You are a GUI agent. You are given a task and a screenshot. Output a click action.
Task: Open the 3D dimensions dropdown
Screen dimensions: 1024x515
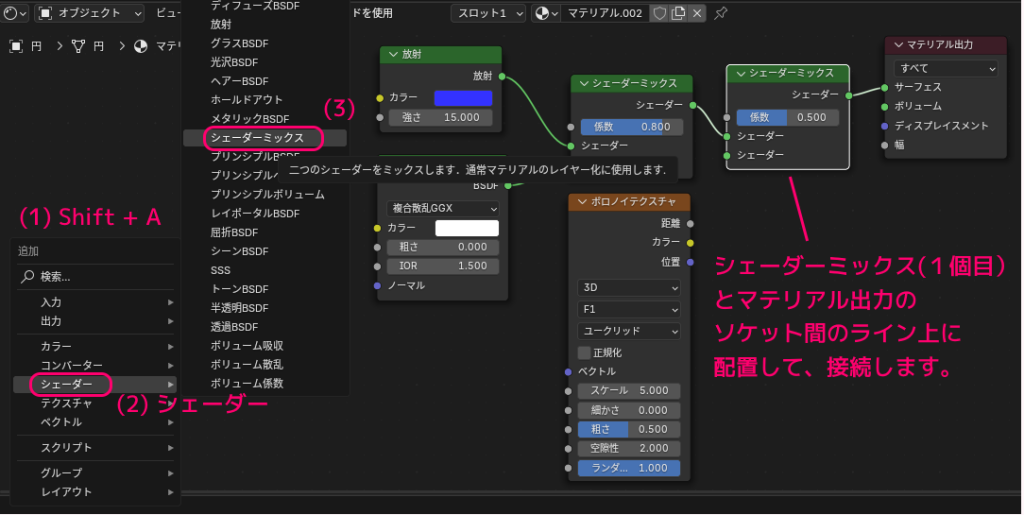pos(628,288)
